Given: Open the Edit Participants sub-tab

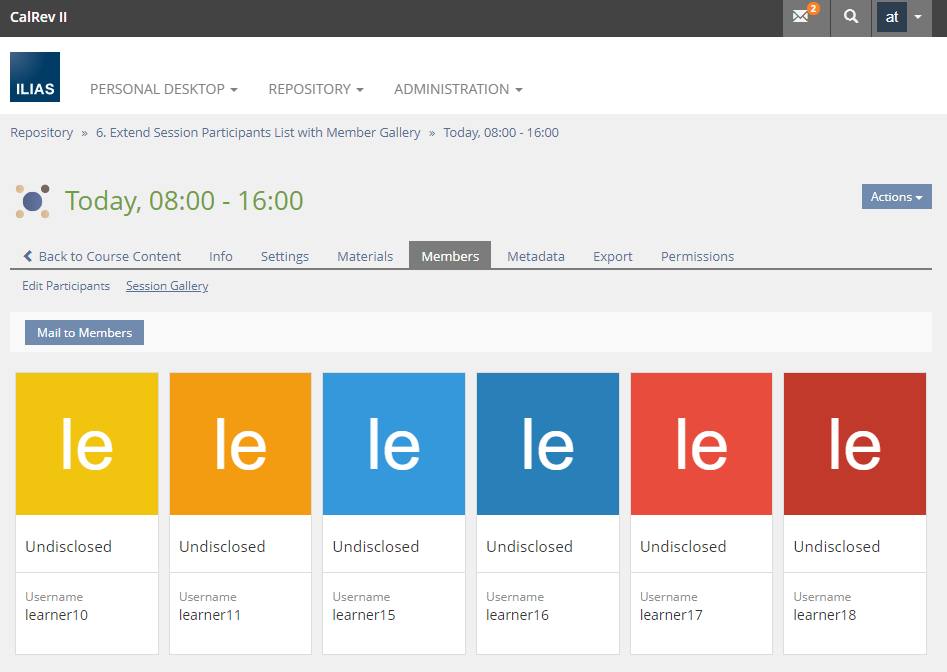Looking at the screenshot, I should pyautogui.click(x=66, y=286).
